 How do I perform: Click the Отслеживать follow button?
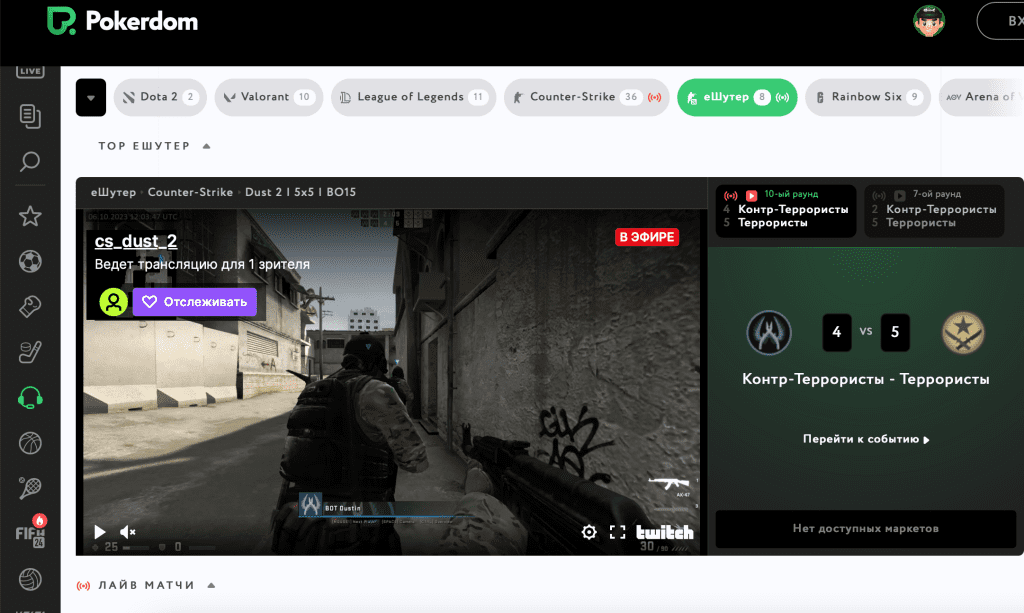[194, 302]
